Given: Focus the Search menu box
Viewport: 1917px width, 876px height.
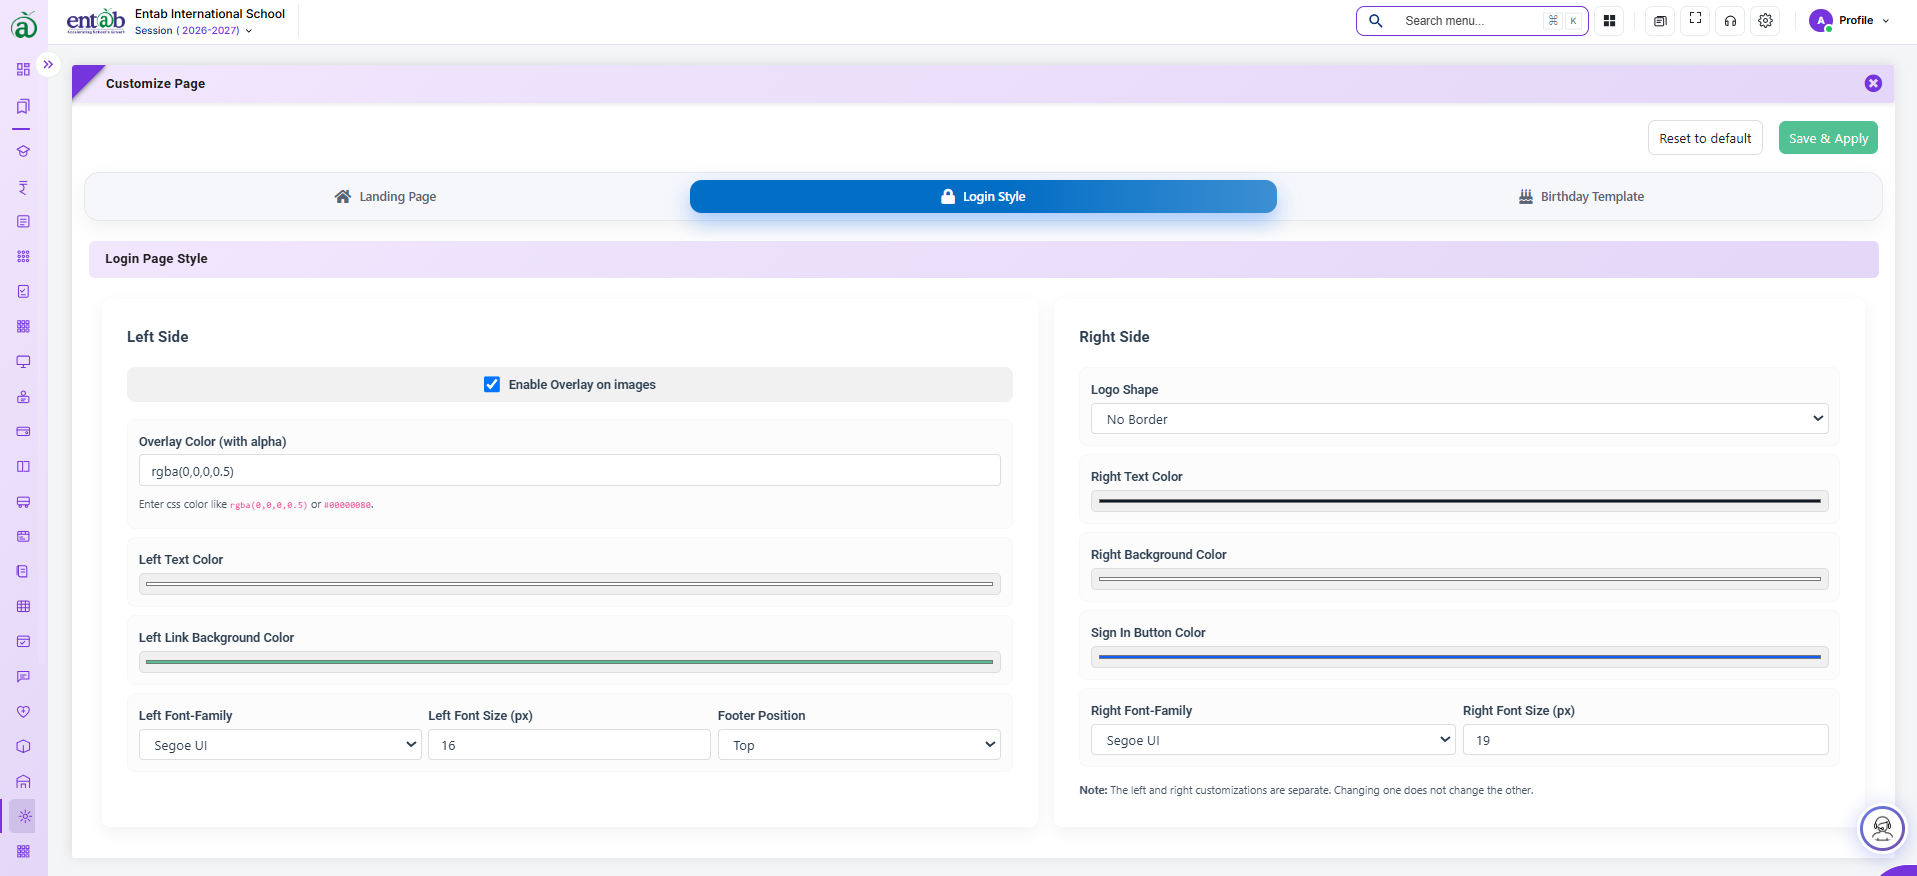Looking at the screenshot, I should coord(1472,20).
